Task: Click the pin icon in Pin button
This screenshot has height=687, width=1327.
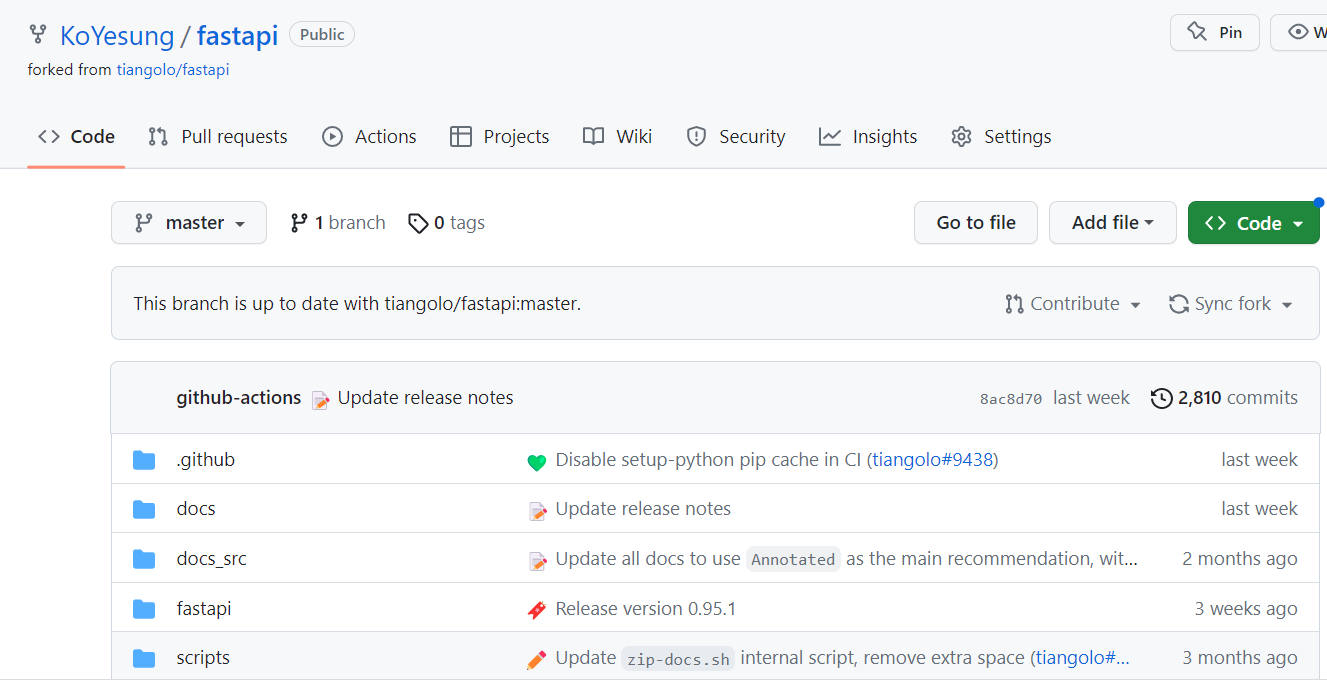Action: tap(1196, 32)
